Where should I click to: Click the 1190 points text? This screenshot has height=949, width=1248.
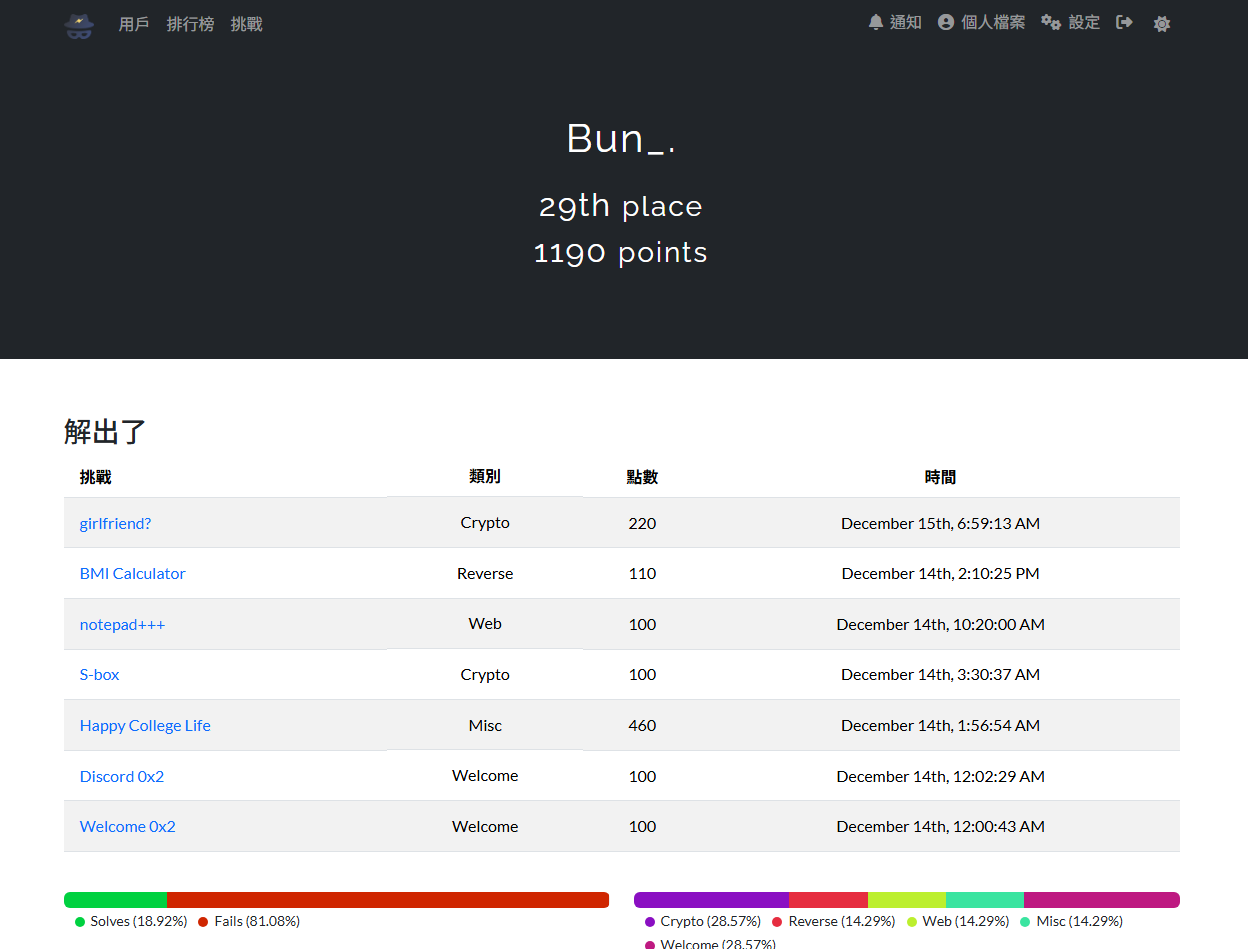click(x=621, y=252)
